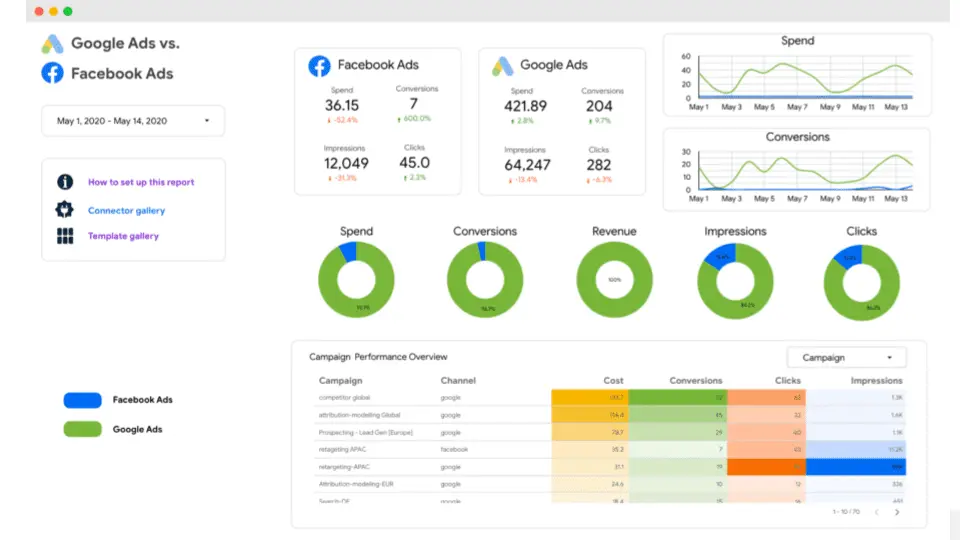Go to the next page of the campaign table
Image resolution: width=960 pixels, height=540 pixels.
897,512
